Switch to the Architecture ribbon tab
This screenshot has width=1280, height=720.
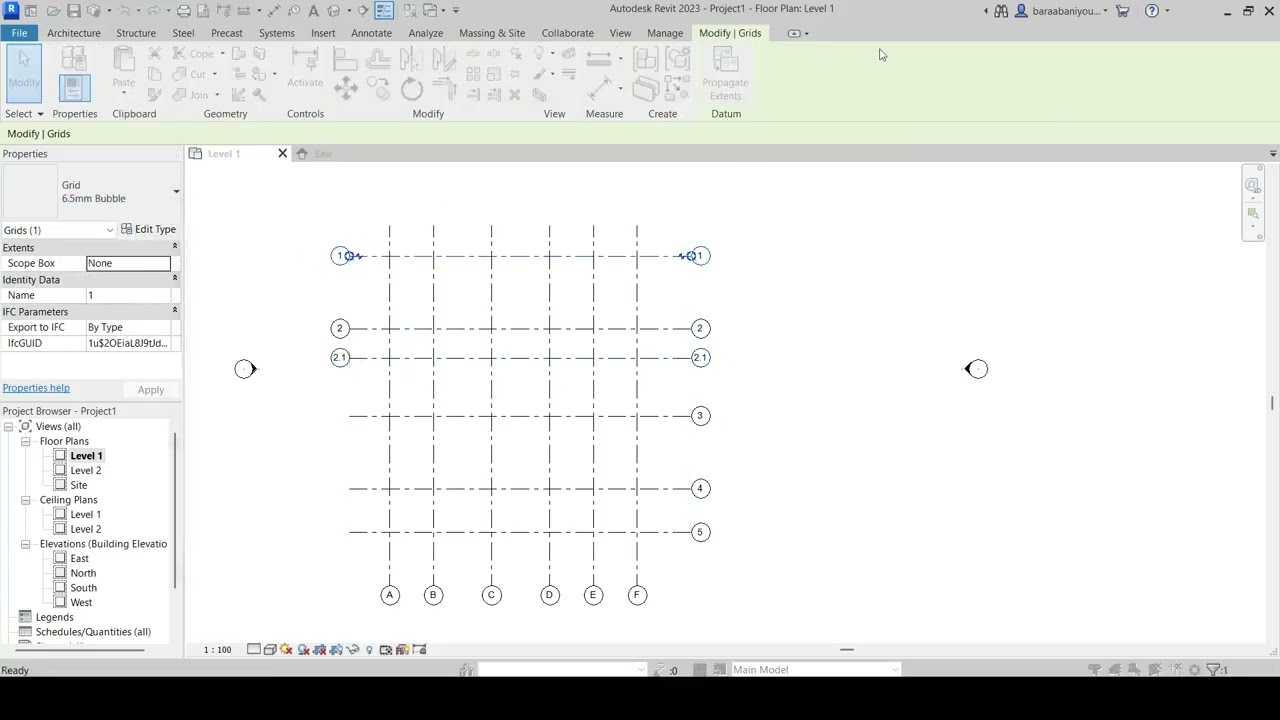[73, 33]
